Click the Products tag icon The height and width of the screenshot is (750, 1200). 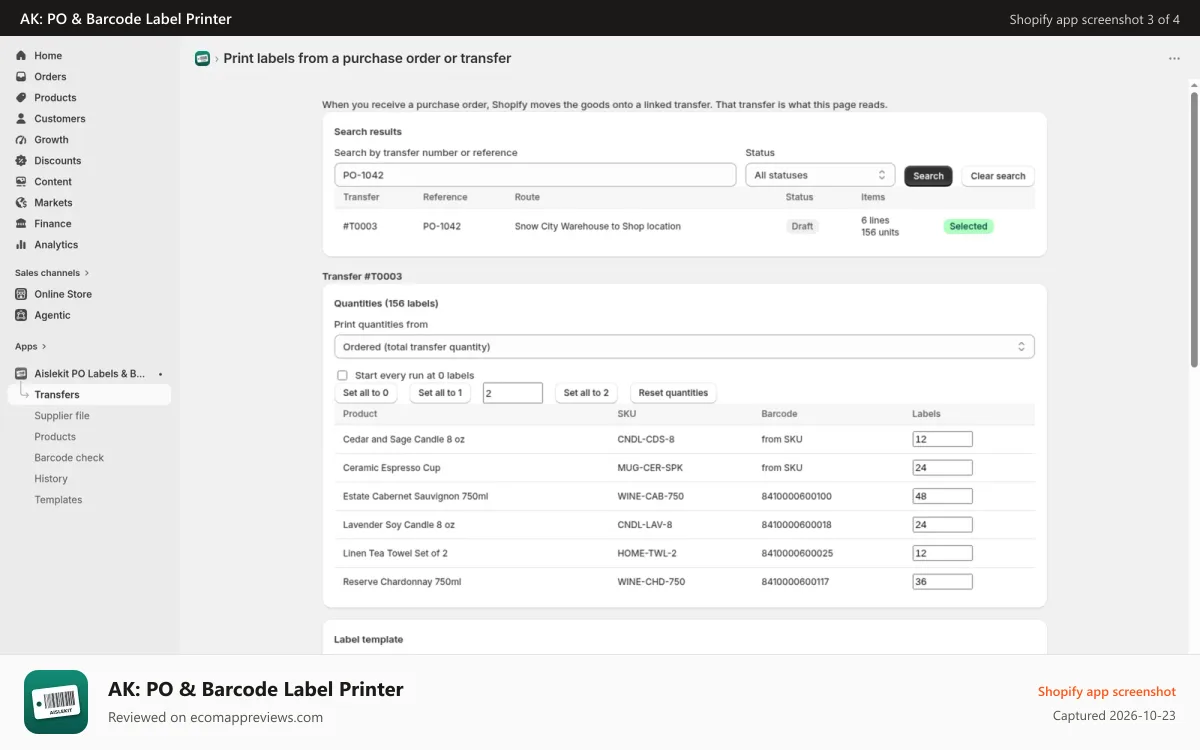[x=21, y=98]
